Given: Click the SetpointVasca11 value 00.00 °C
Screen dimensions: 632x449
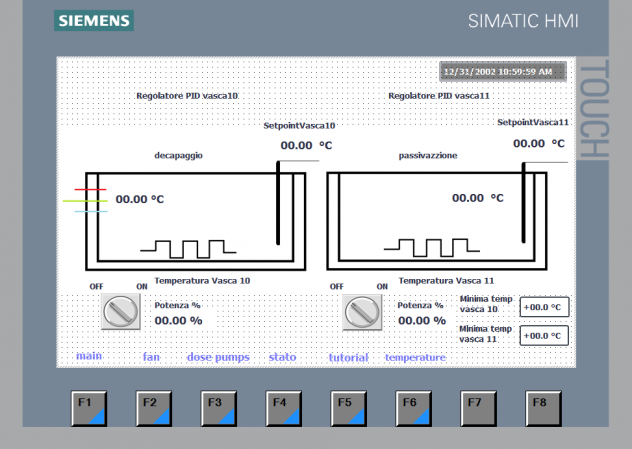Looking at the screenshot, I should (539, 143).
